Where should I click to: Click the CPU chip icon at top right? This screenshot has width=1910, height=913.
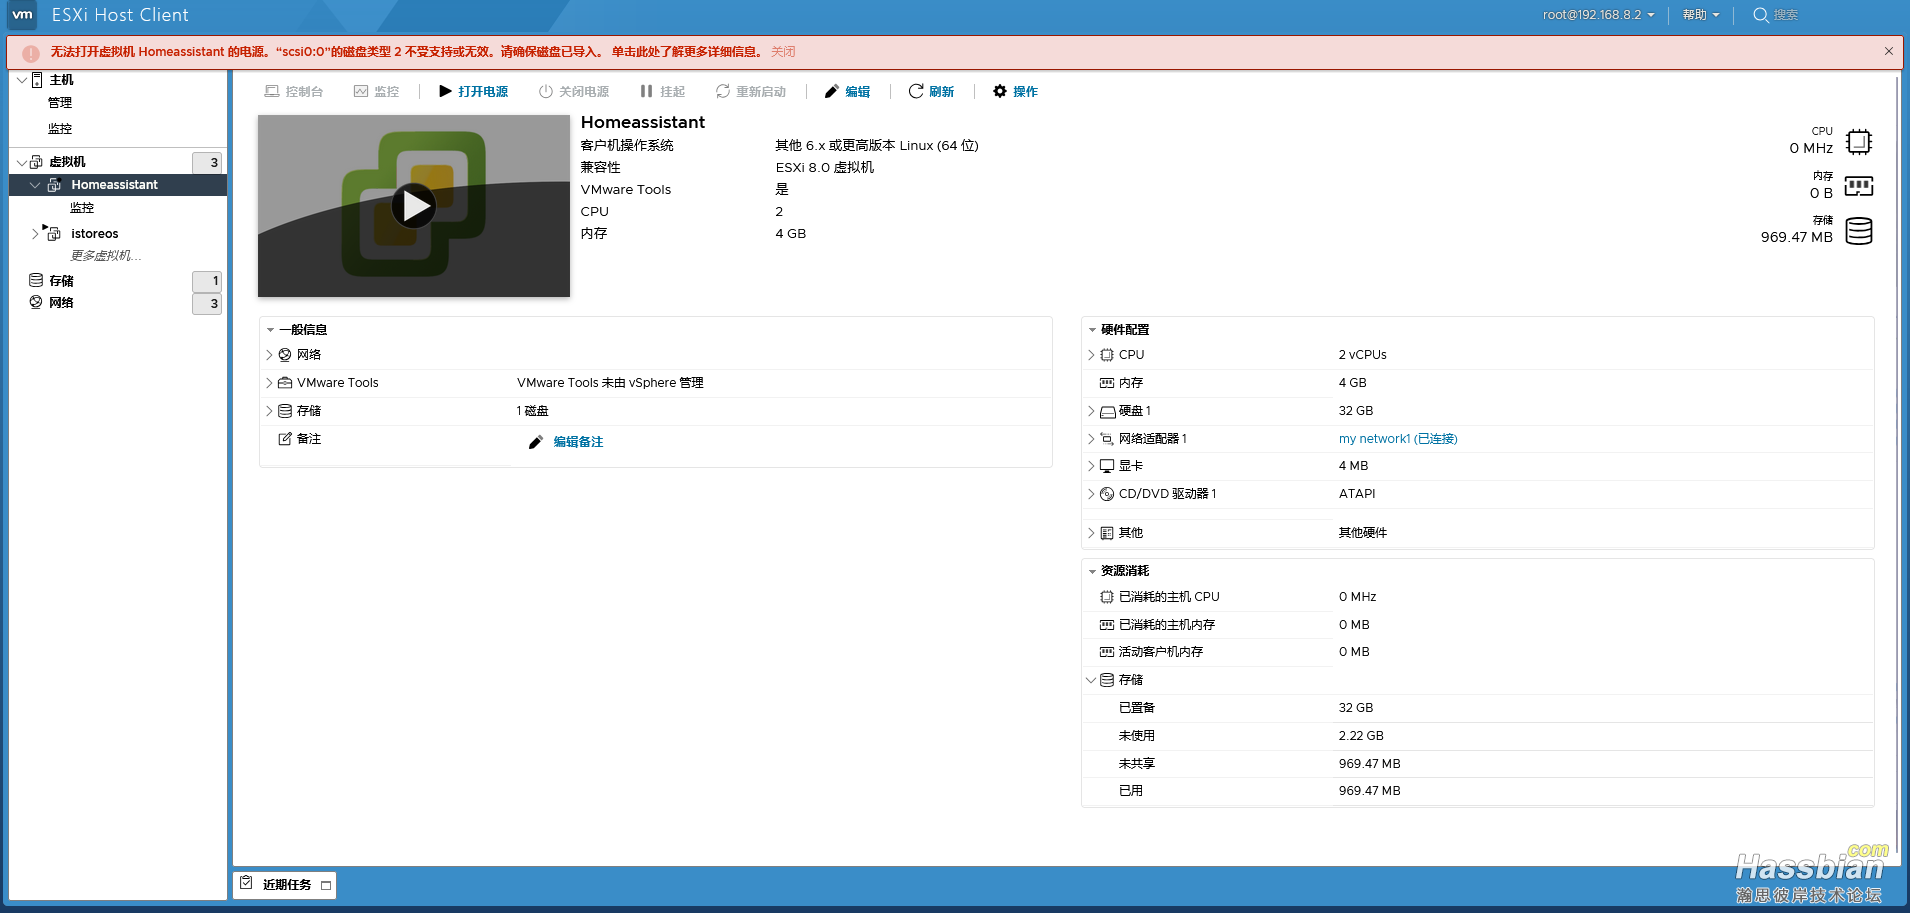[x=1859, y=142]
